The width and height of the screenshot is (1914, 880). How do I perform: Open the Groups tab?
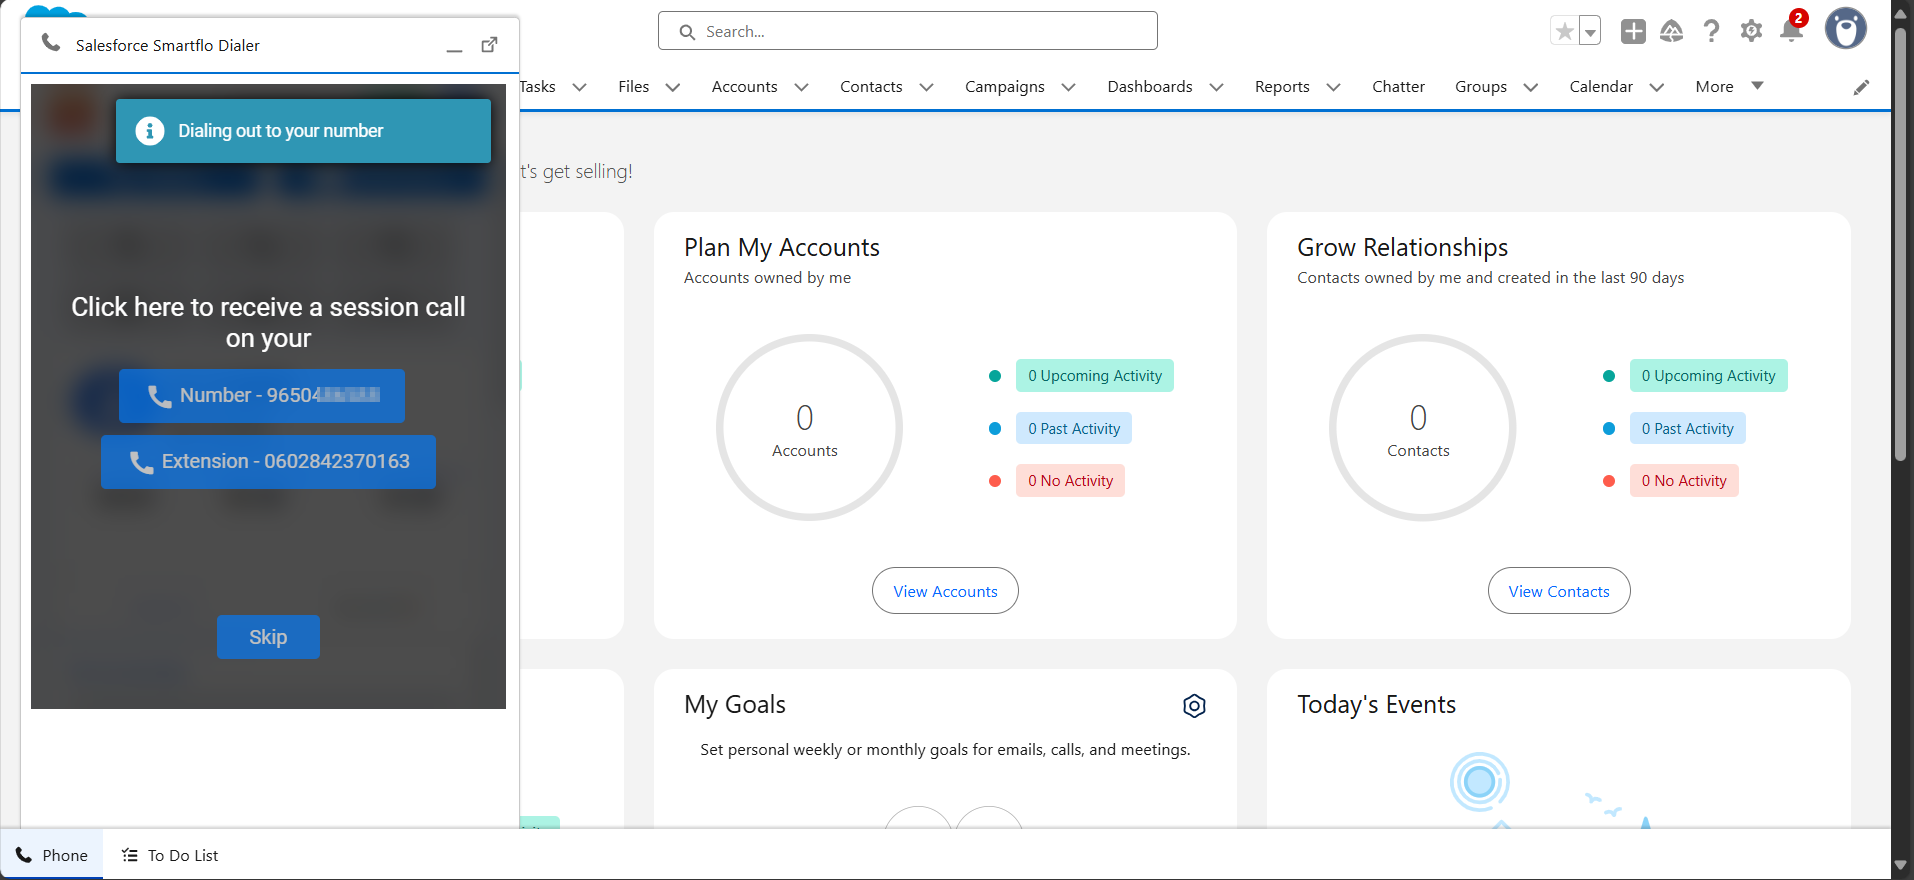tap(1481, 87)
